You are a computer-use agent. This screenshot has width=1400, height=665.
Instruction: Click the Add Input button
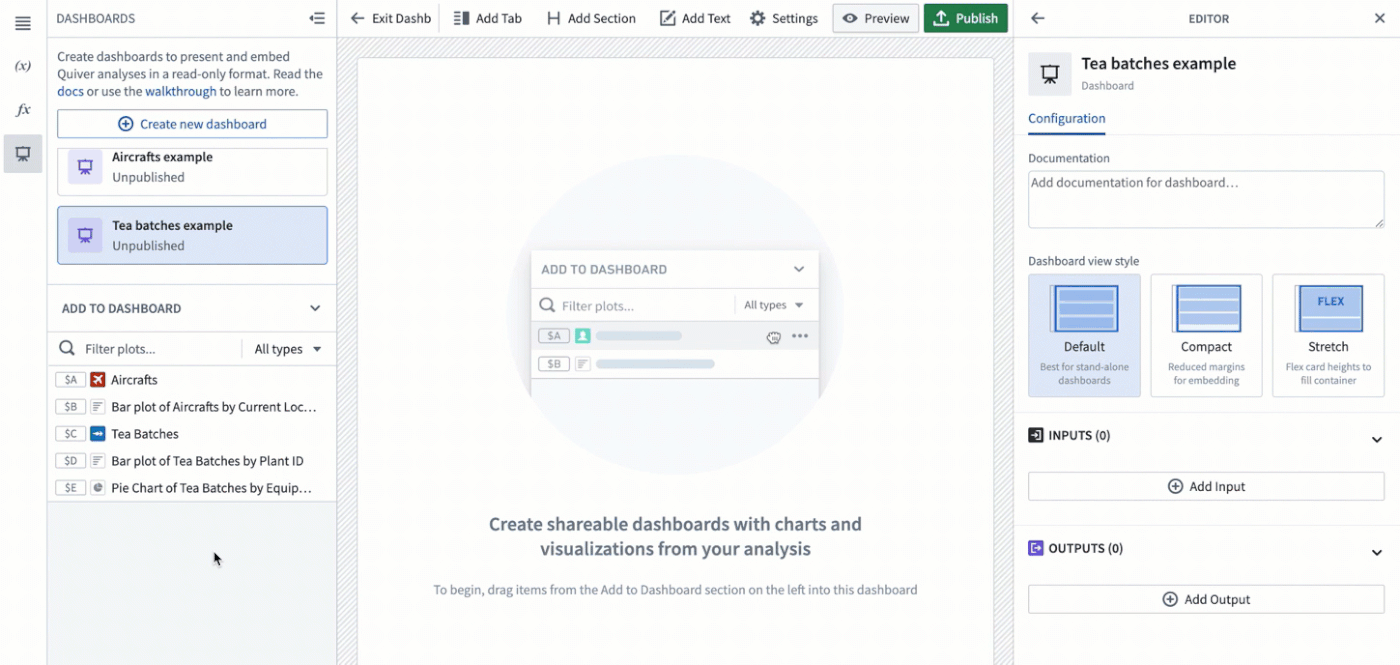[1206, 486]
